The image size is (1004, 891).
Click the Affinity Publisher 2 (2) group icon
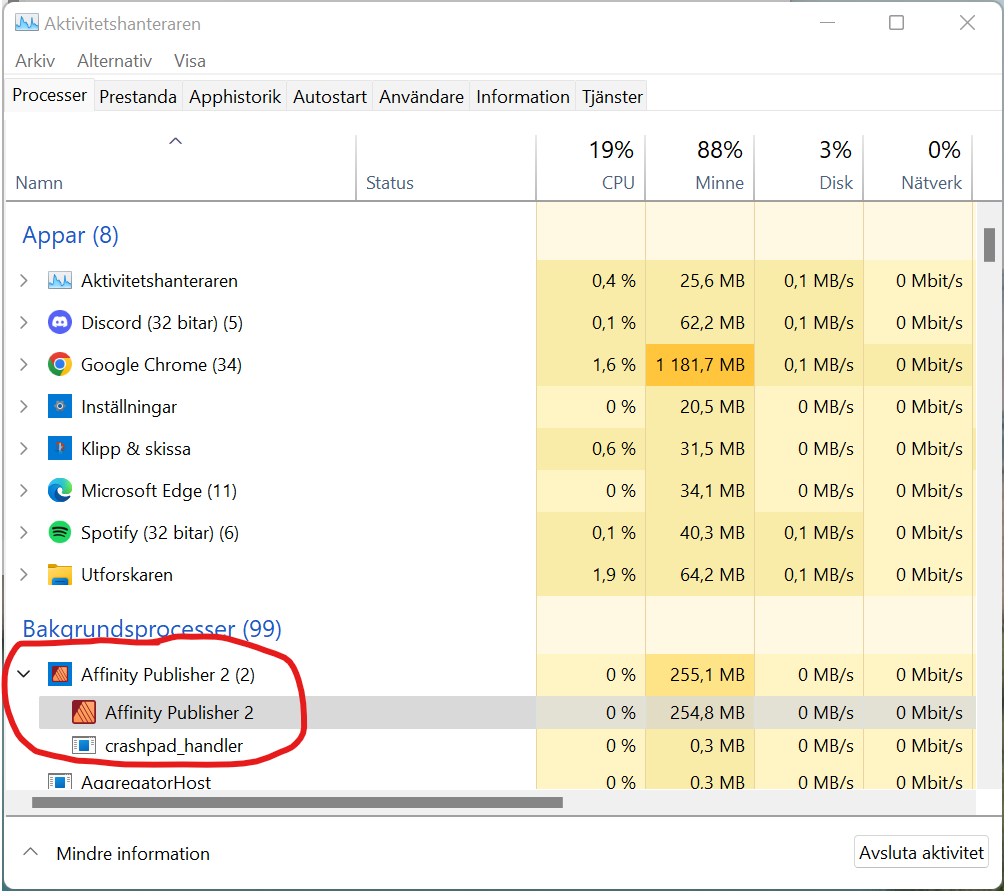[x=60, y=674]
